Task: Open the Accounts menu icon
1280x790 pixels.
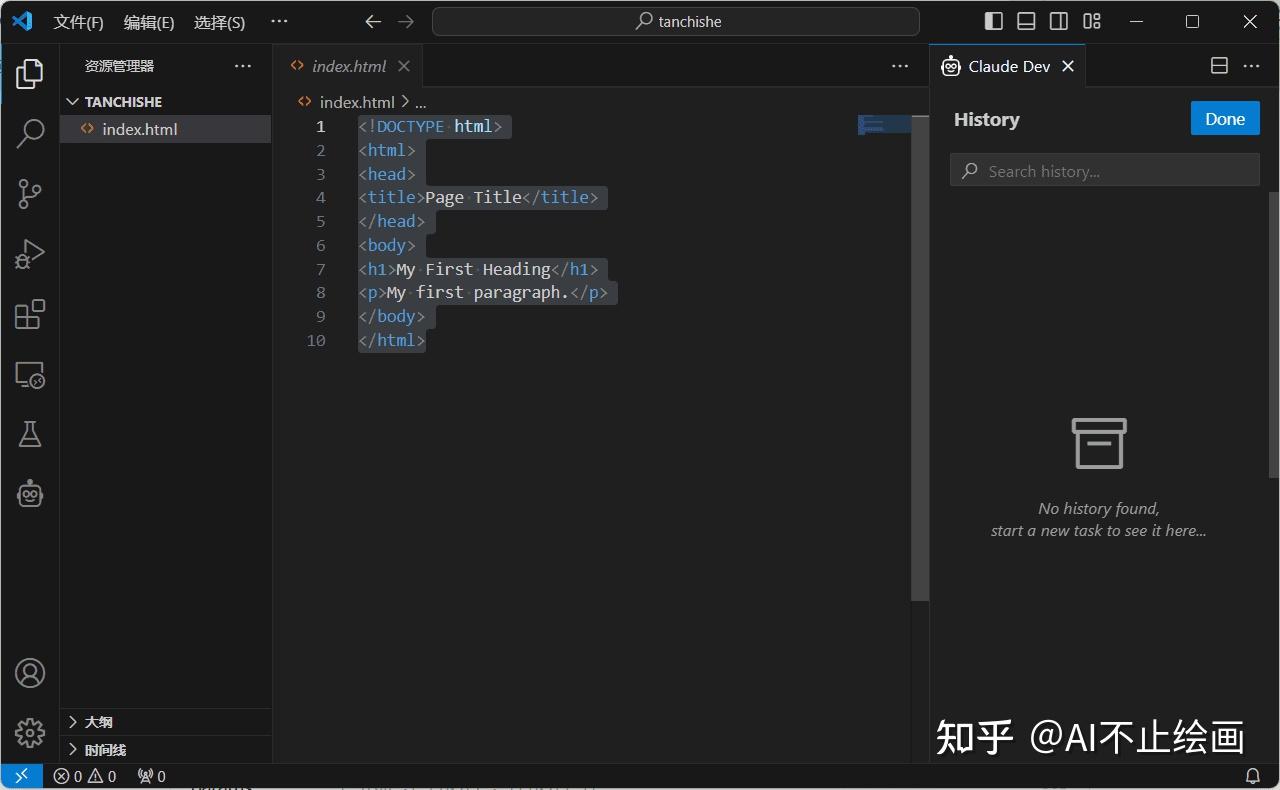Action: click(30, 673)
